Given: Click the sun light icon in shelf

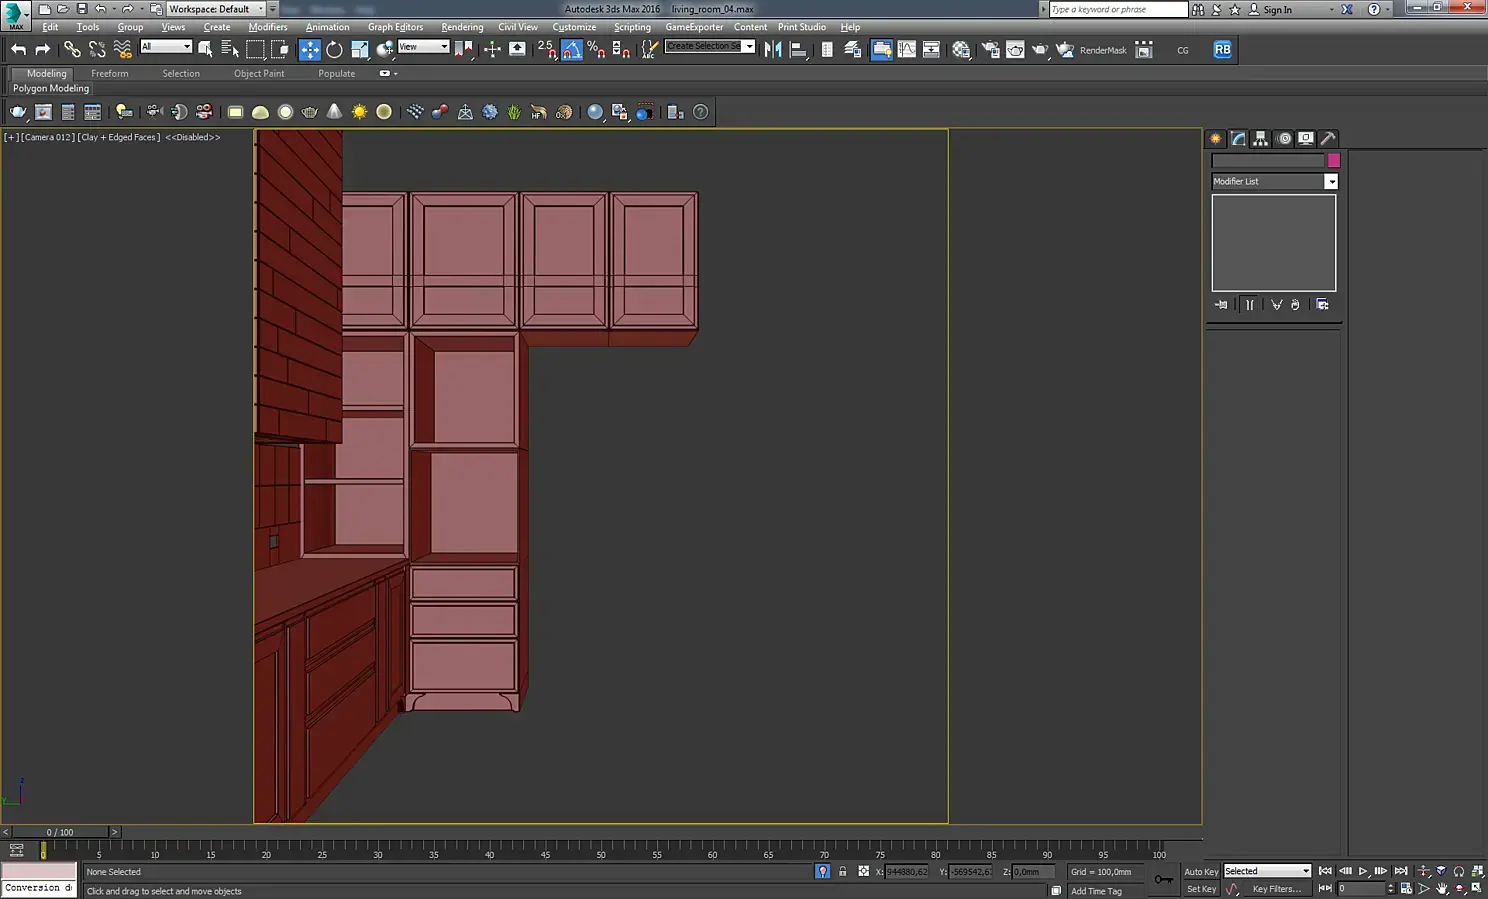Looking at the screenshot, I should click(359, 112).
